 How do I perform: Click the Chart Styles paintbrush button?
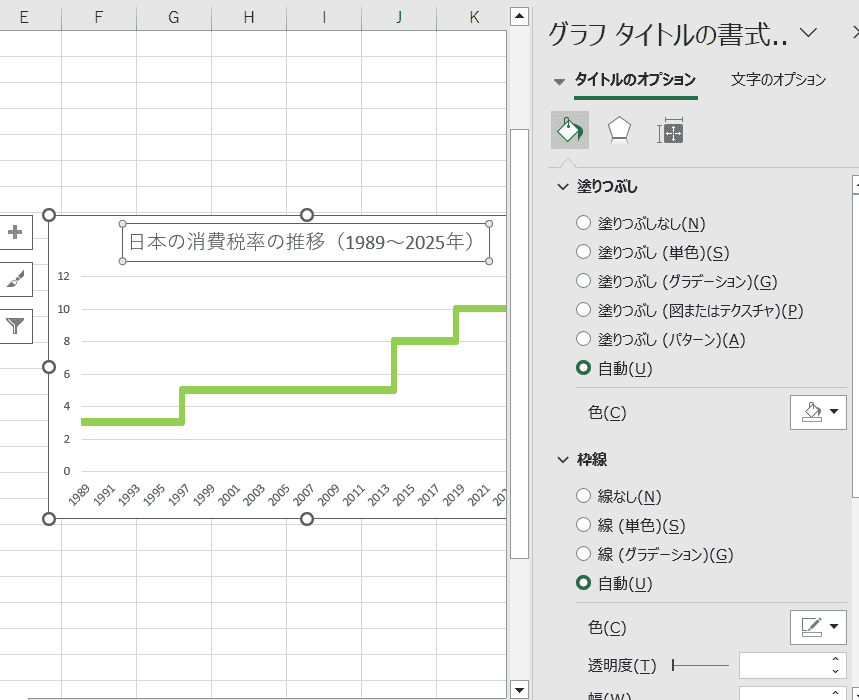point(15,279)
